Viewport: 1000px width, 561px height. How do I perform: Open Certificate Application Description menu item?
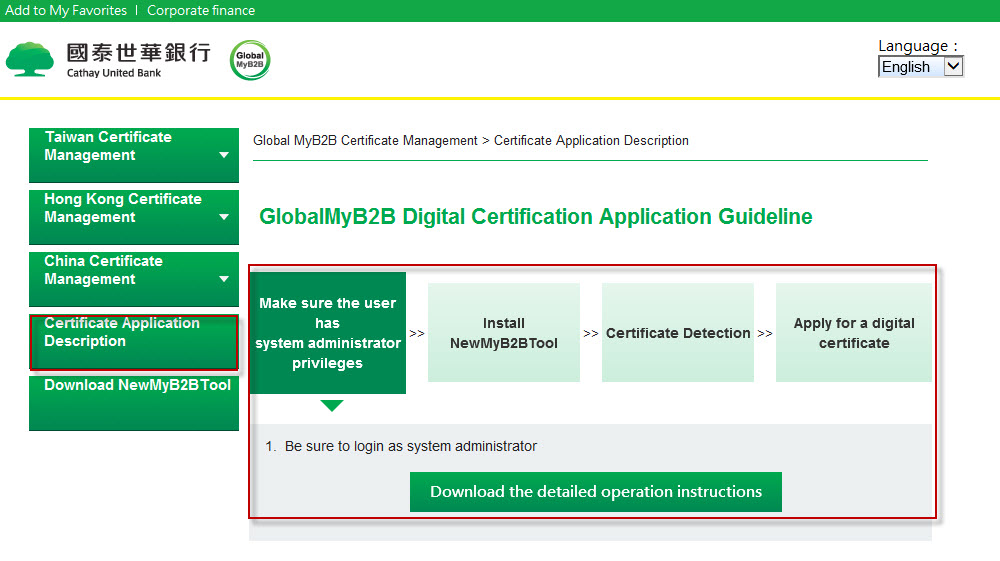[134, 342]
